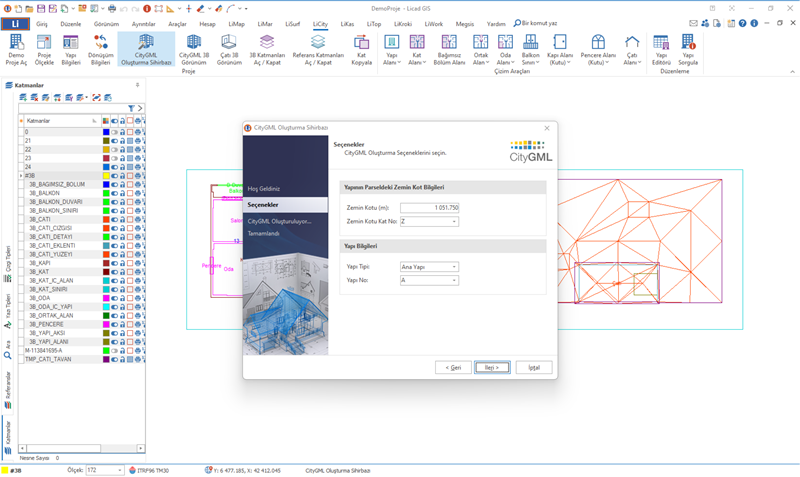Open CityGML 3B Görünüm
800x477 pixels.
(x=194, y=49)
